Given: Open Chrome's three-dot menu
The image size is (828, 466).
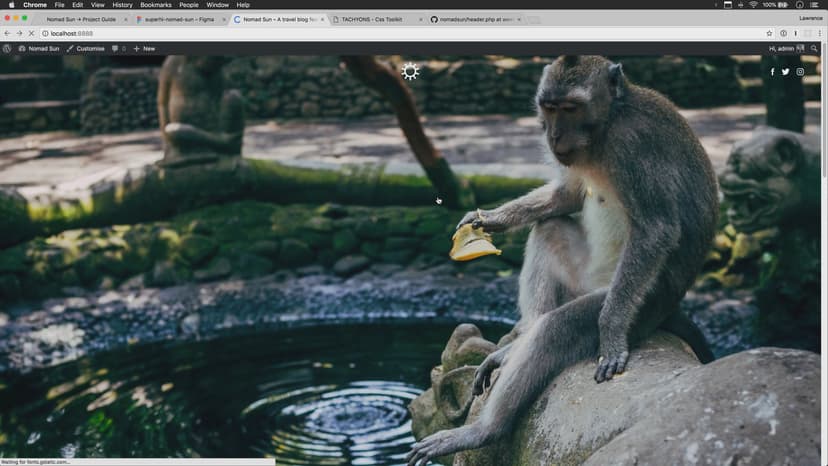Looking at the screenshot, I should point(818,33).
